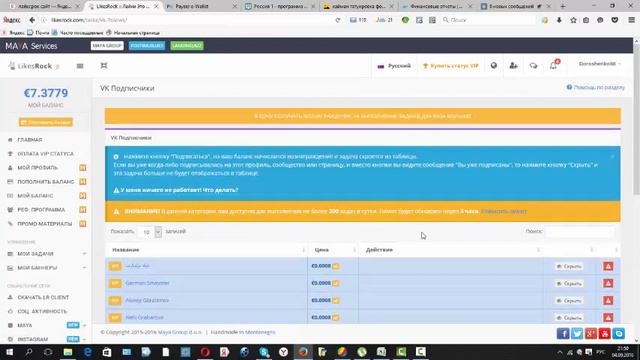Click the red warning icon in Alexey row
The image size is (640, 360).
click(608, 300)
